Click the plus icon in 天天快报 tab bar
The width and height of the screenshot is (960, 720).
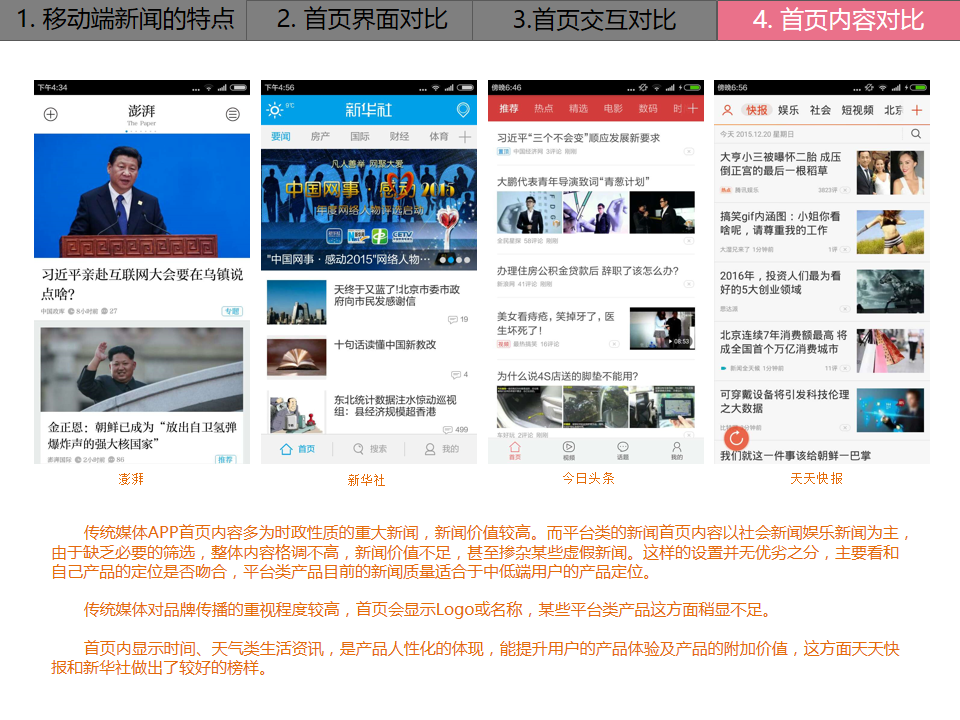tap(917, 110)
